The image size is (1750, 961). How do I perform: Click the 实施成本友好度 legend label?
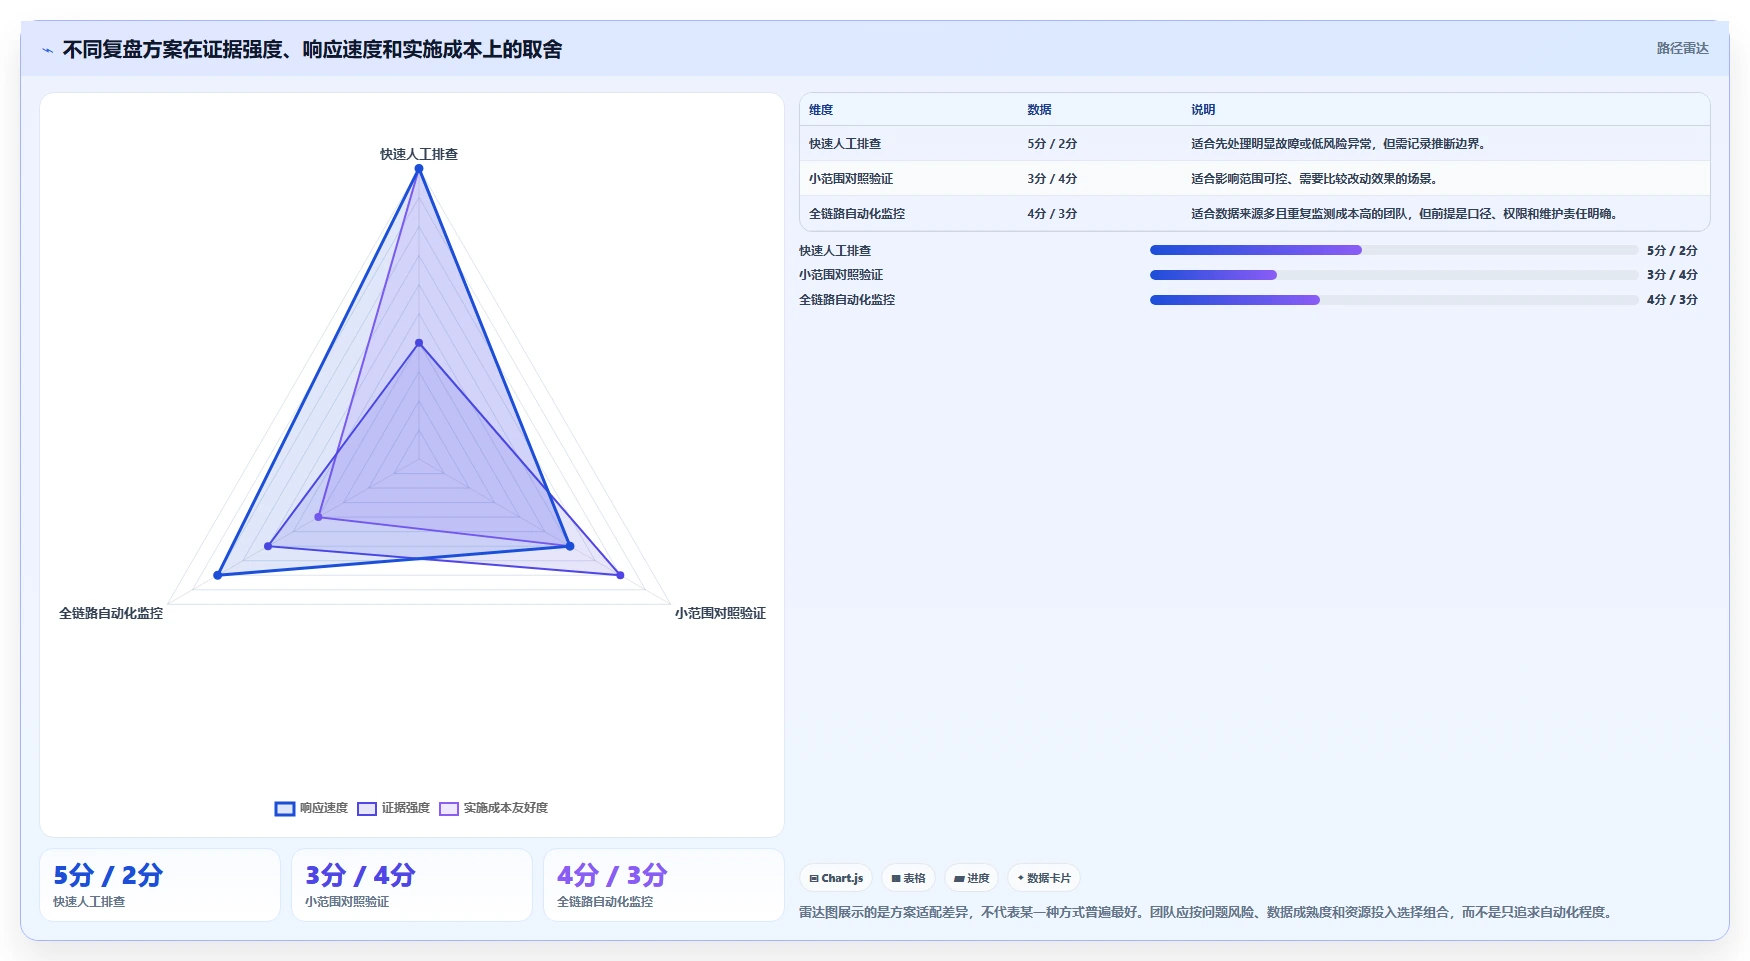coord(506,808)
